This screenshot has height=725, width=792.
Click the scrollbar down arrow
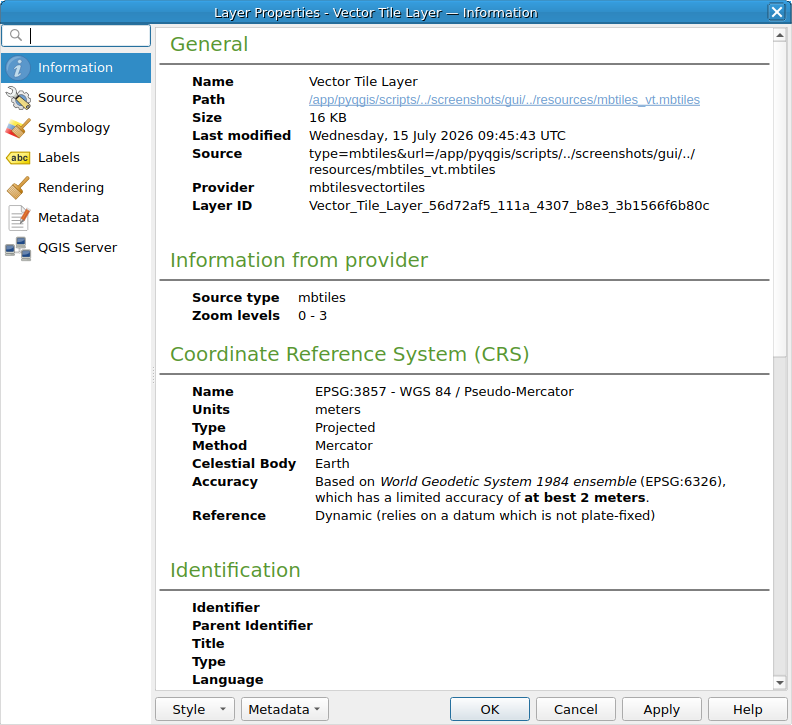click(779, 683)
